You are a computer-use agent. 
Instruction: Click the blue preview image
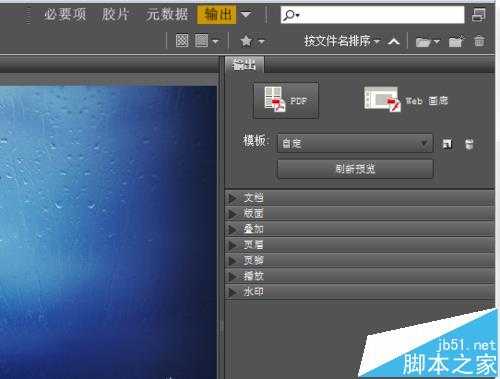[x=108, y=232]
